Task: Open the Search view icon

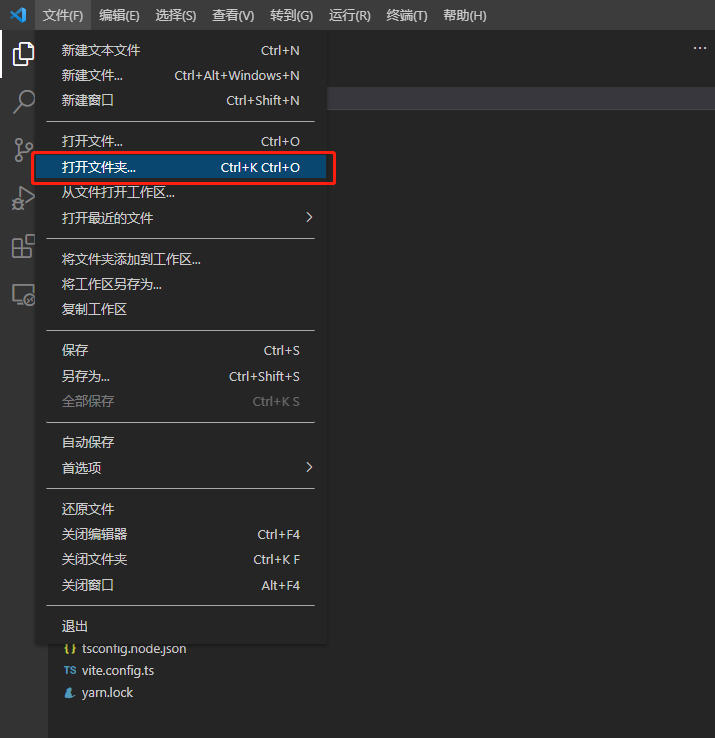Action: click(24, 101)
